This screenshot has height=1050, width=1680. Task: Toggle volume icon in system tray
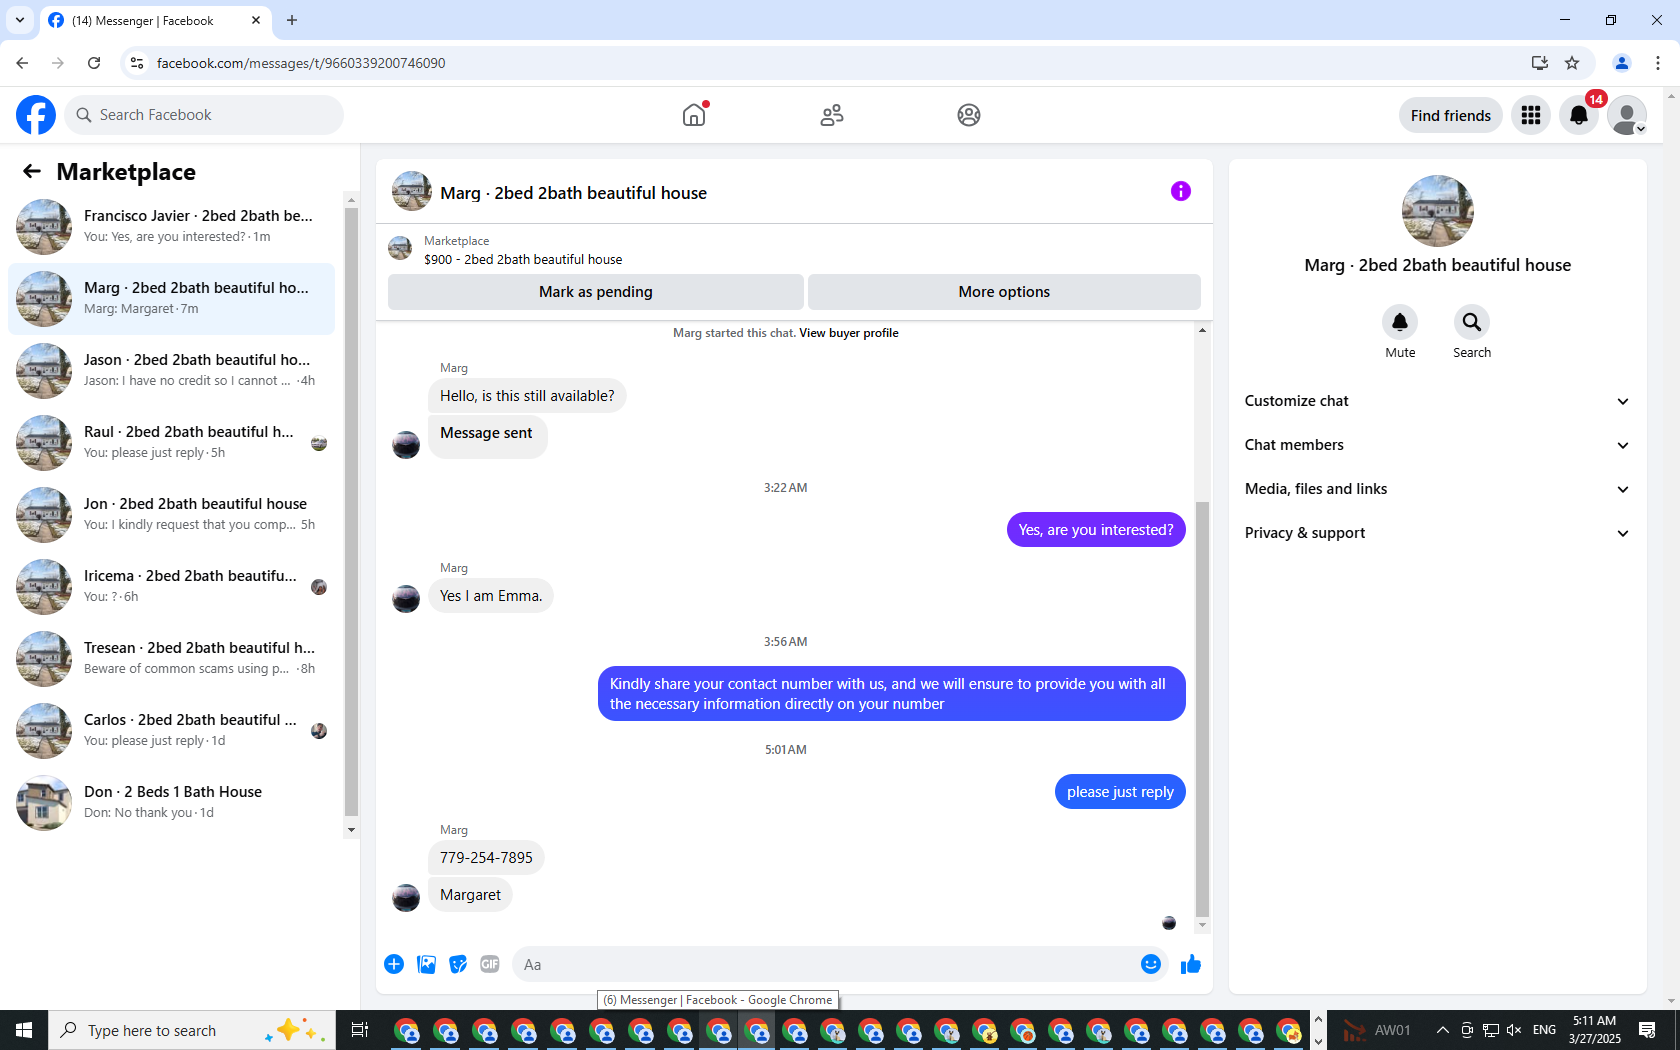[x=1514, y=1030]
